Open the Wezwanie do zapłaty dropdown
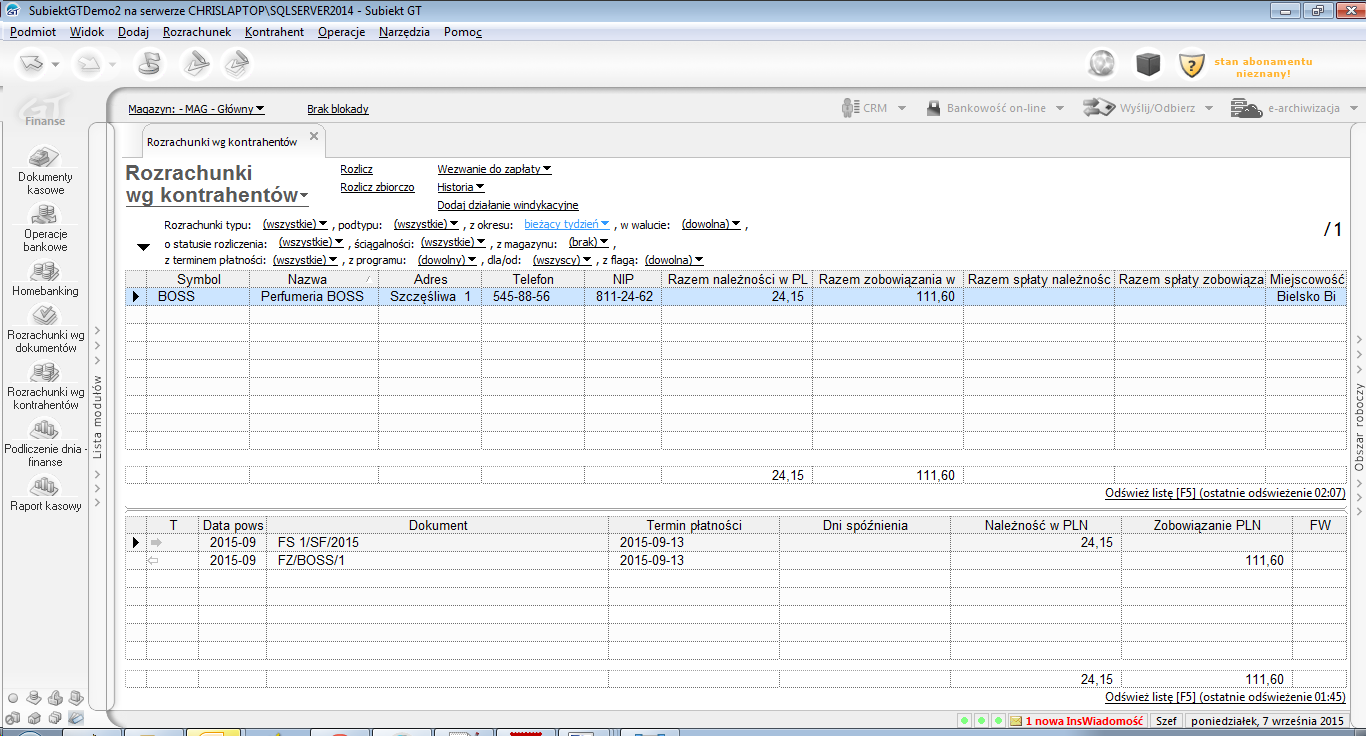The height and width of the screenshot is (736, 1366). click(494, 169)
